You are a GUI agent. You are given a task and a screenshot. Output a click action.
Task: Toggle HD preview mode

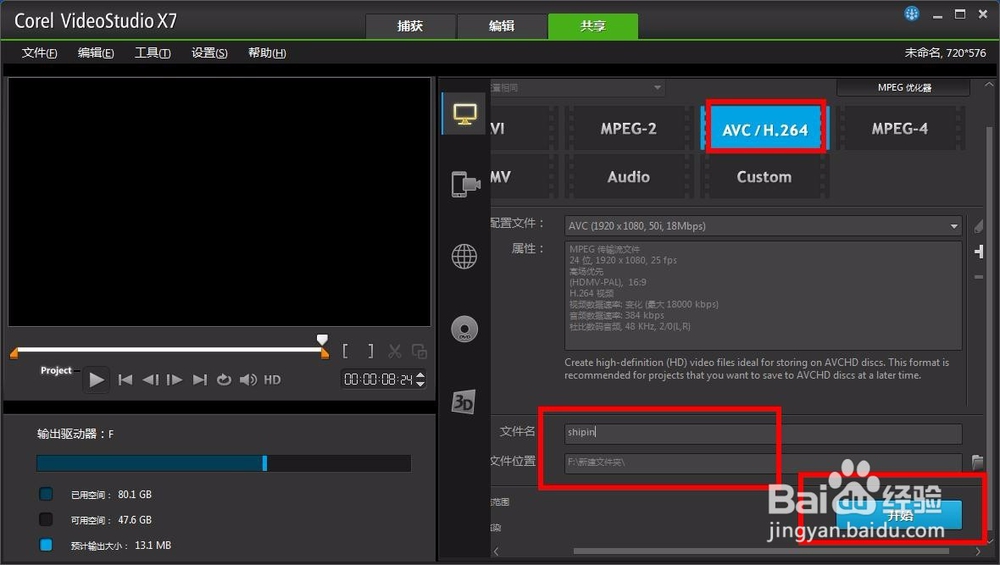click(x=272, y=380)
